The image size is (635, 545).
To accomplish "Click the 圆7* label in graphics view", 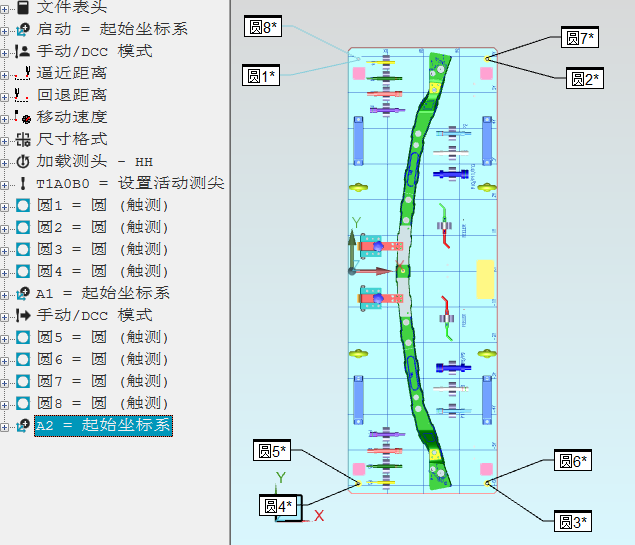I will pos(580,38).
